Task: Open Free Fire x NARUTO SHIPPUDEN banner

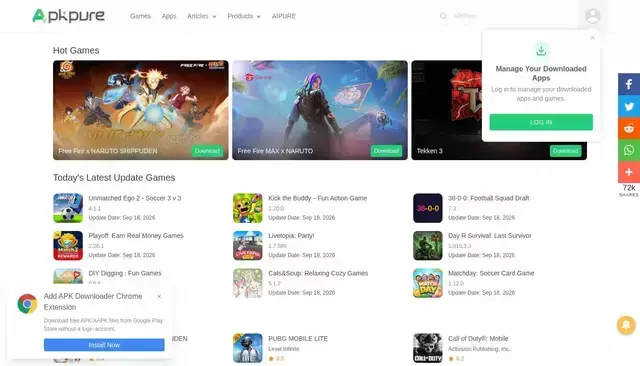Action: (141, 110)
